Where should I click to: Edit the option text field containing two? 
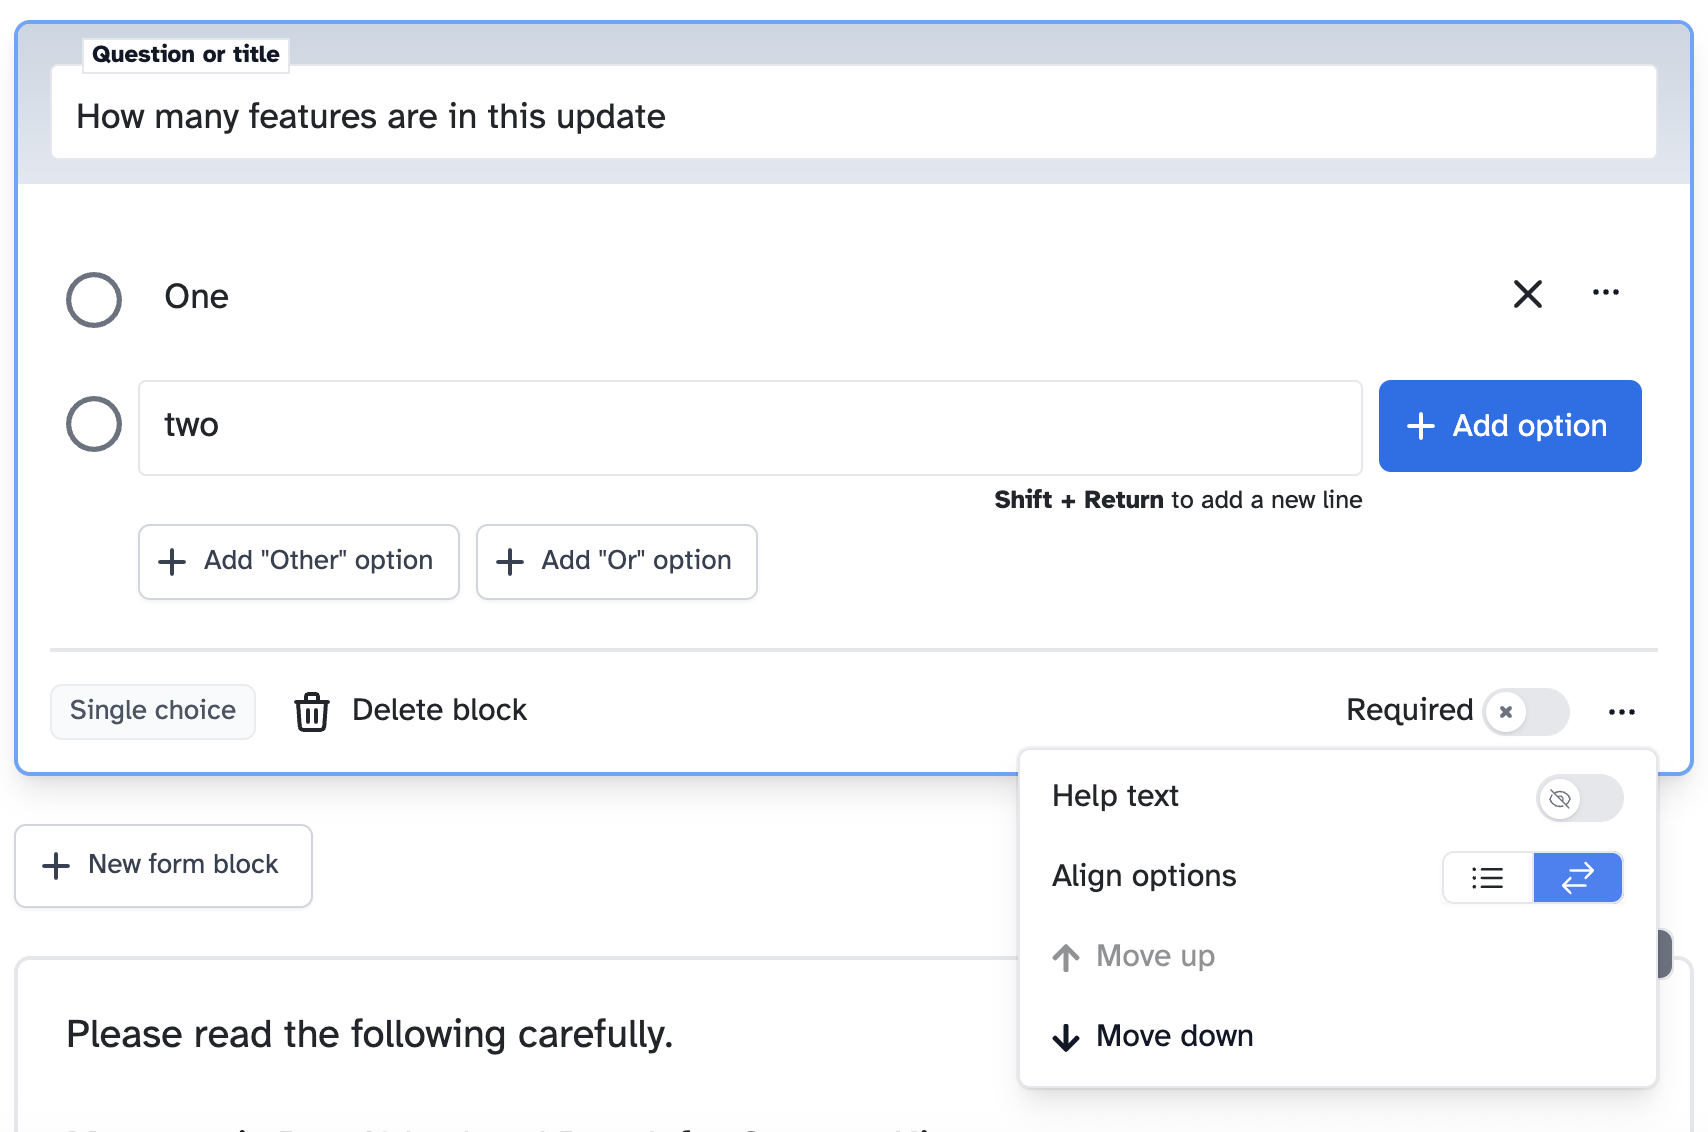750,426
